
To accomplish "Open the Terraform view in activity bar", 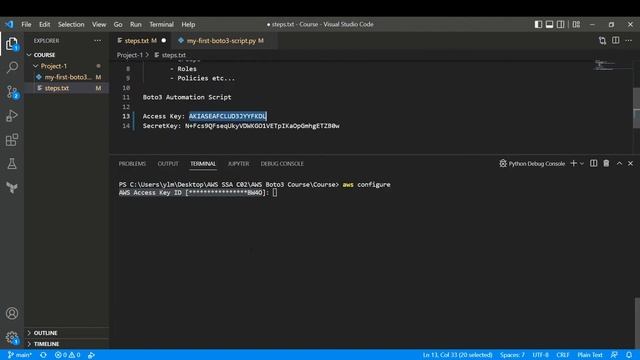I will point(12,188).
